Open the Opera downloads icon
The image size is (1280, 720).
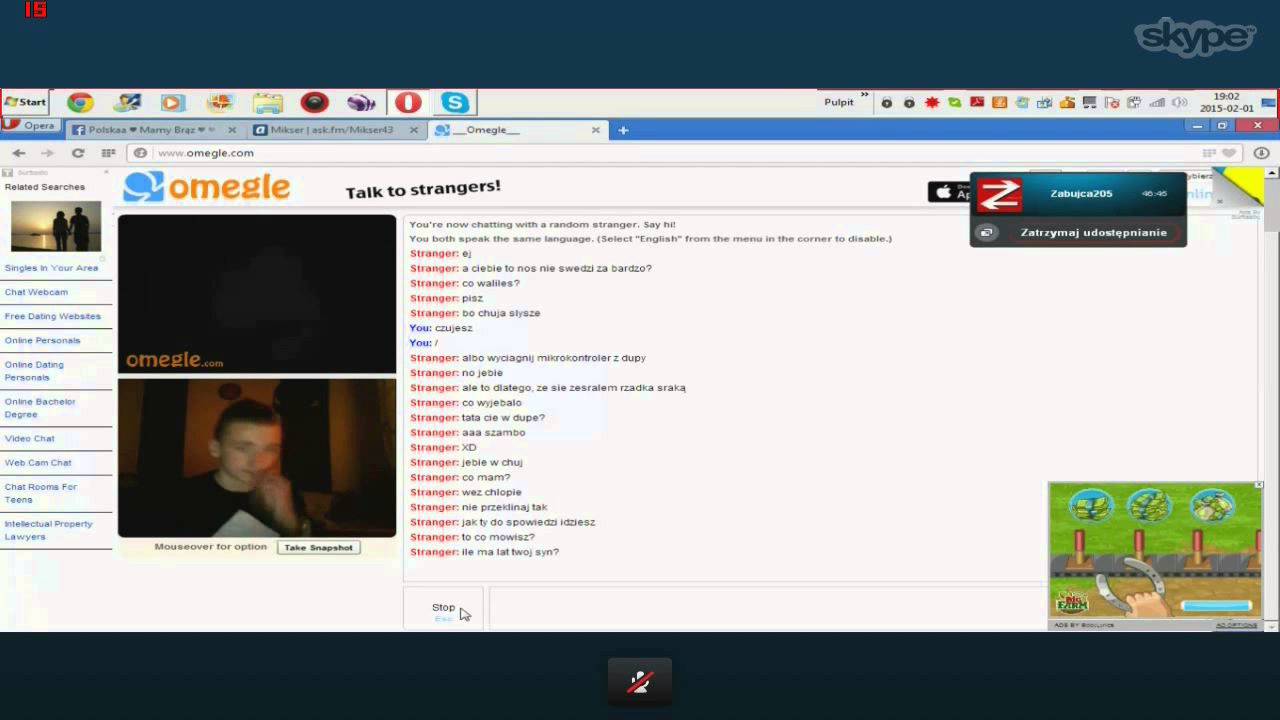tap(1262, 153)
